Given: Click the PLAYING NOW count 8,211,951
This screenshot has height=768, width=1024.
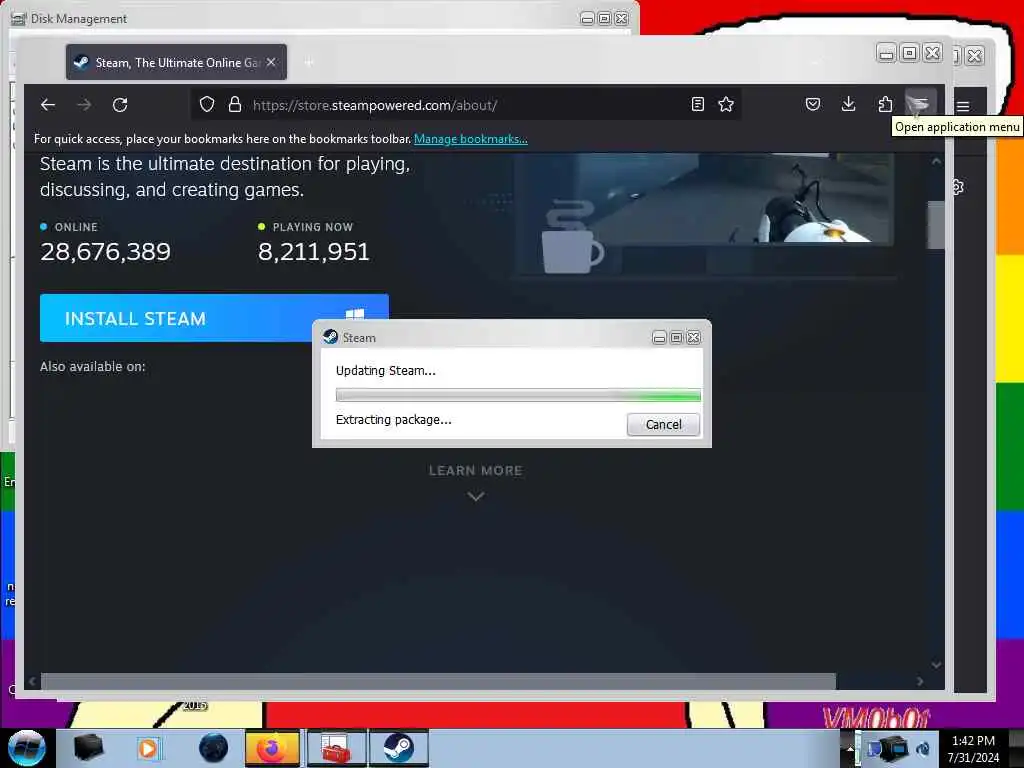Looking at the screenshot, I should pos(313,251).
